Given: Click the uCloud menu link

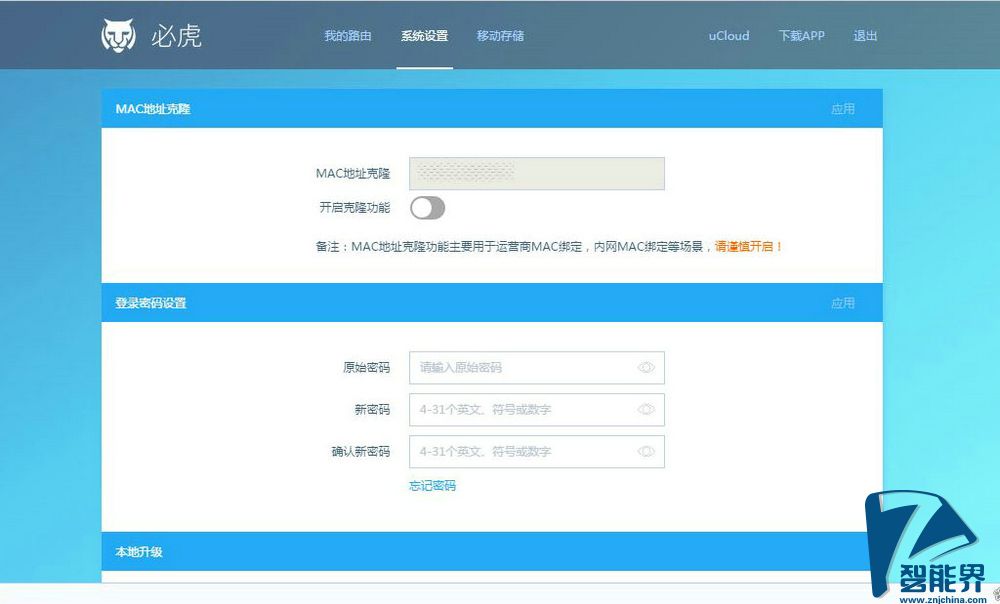Looking at the screenshot, I should [728, 35].
